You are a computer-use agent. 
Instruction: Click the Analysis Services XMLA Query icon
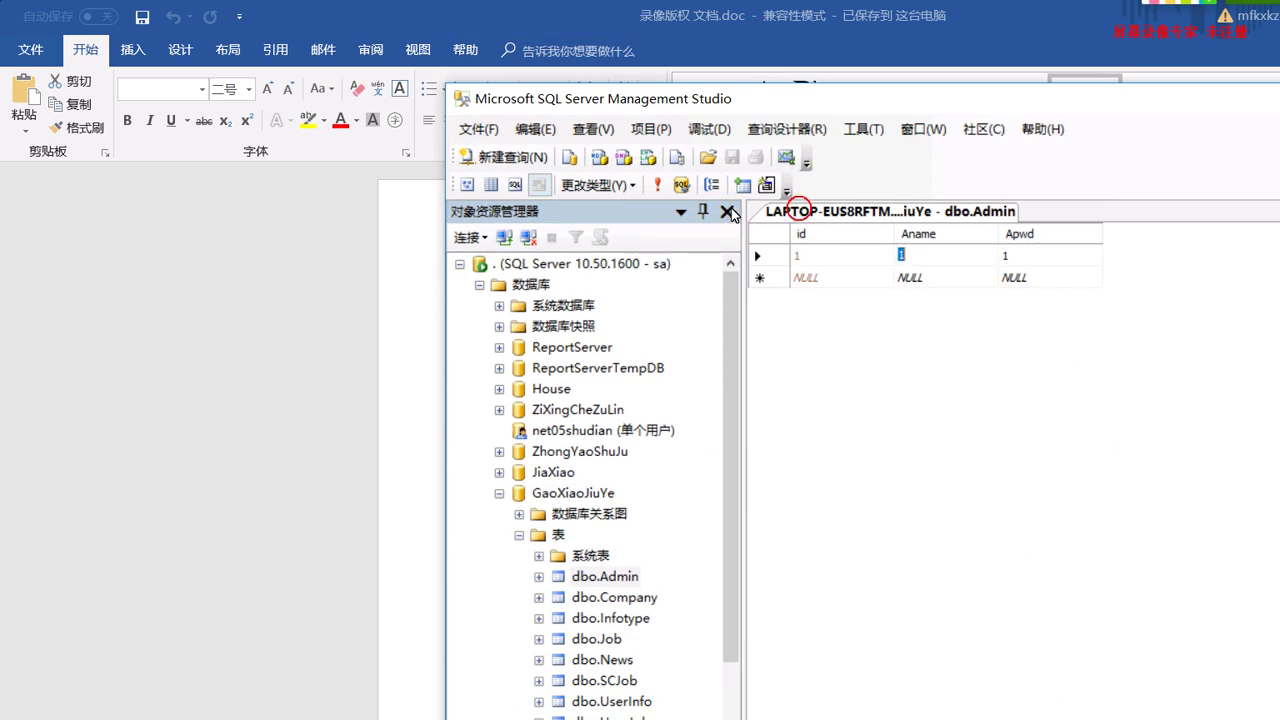tap(648, 157)
